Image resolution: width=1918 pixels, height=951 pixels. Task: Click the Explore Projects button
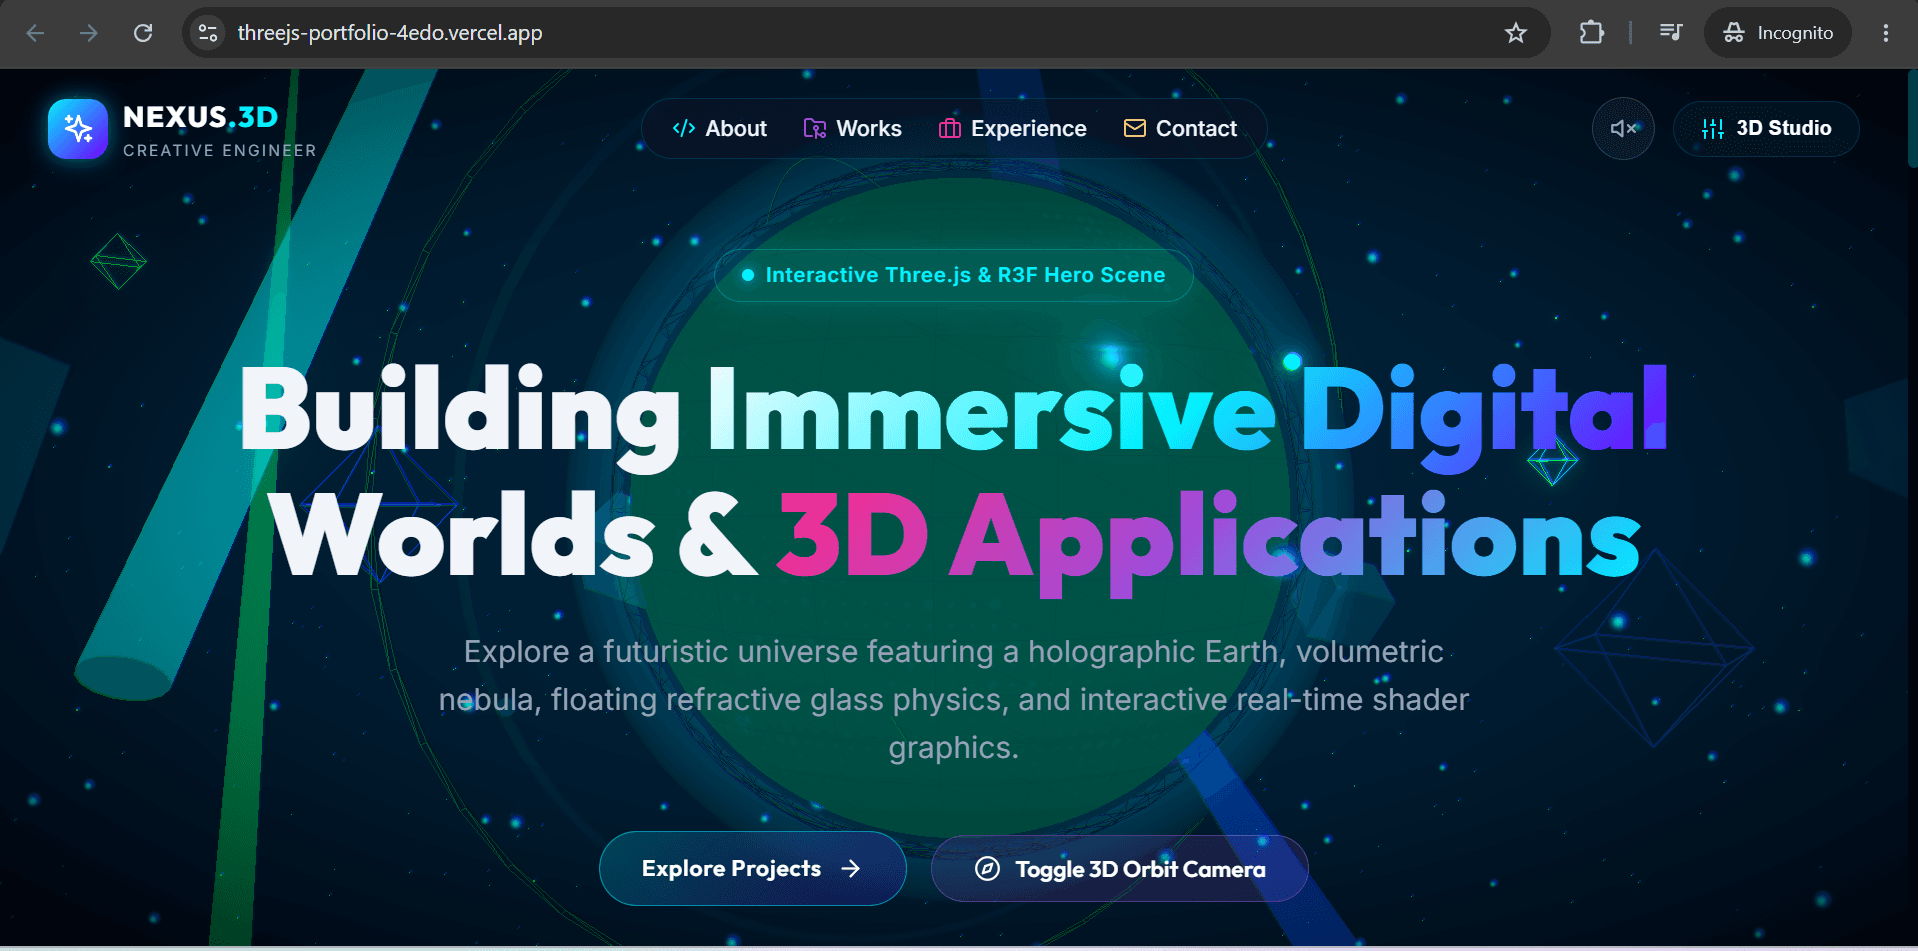click(753, 868)
